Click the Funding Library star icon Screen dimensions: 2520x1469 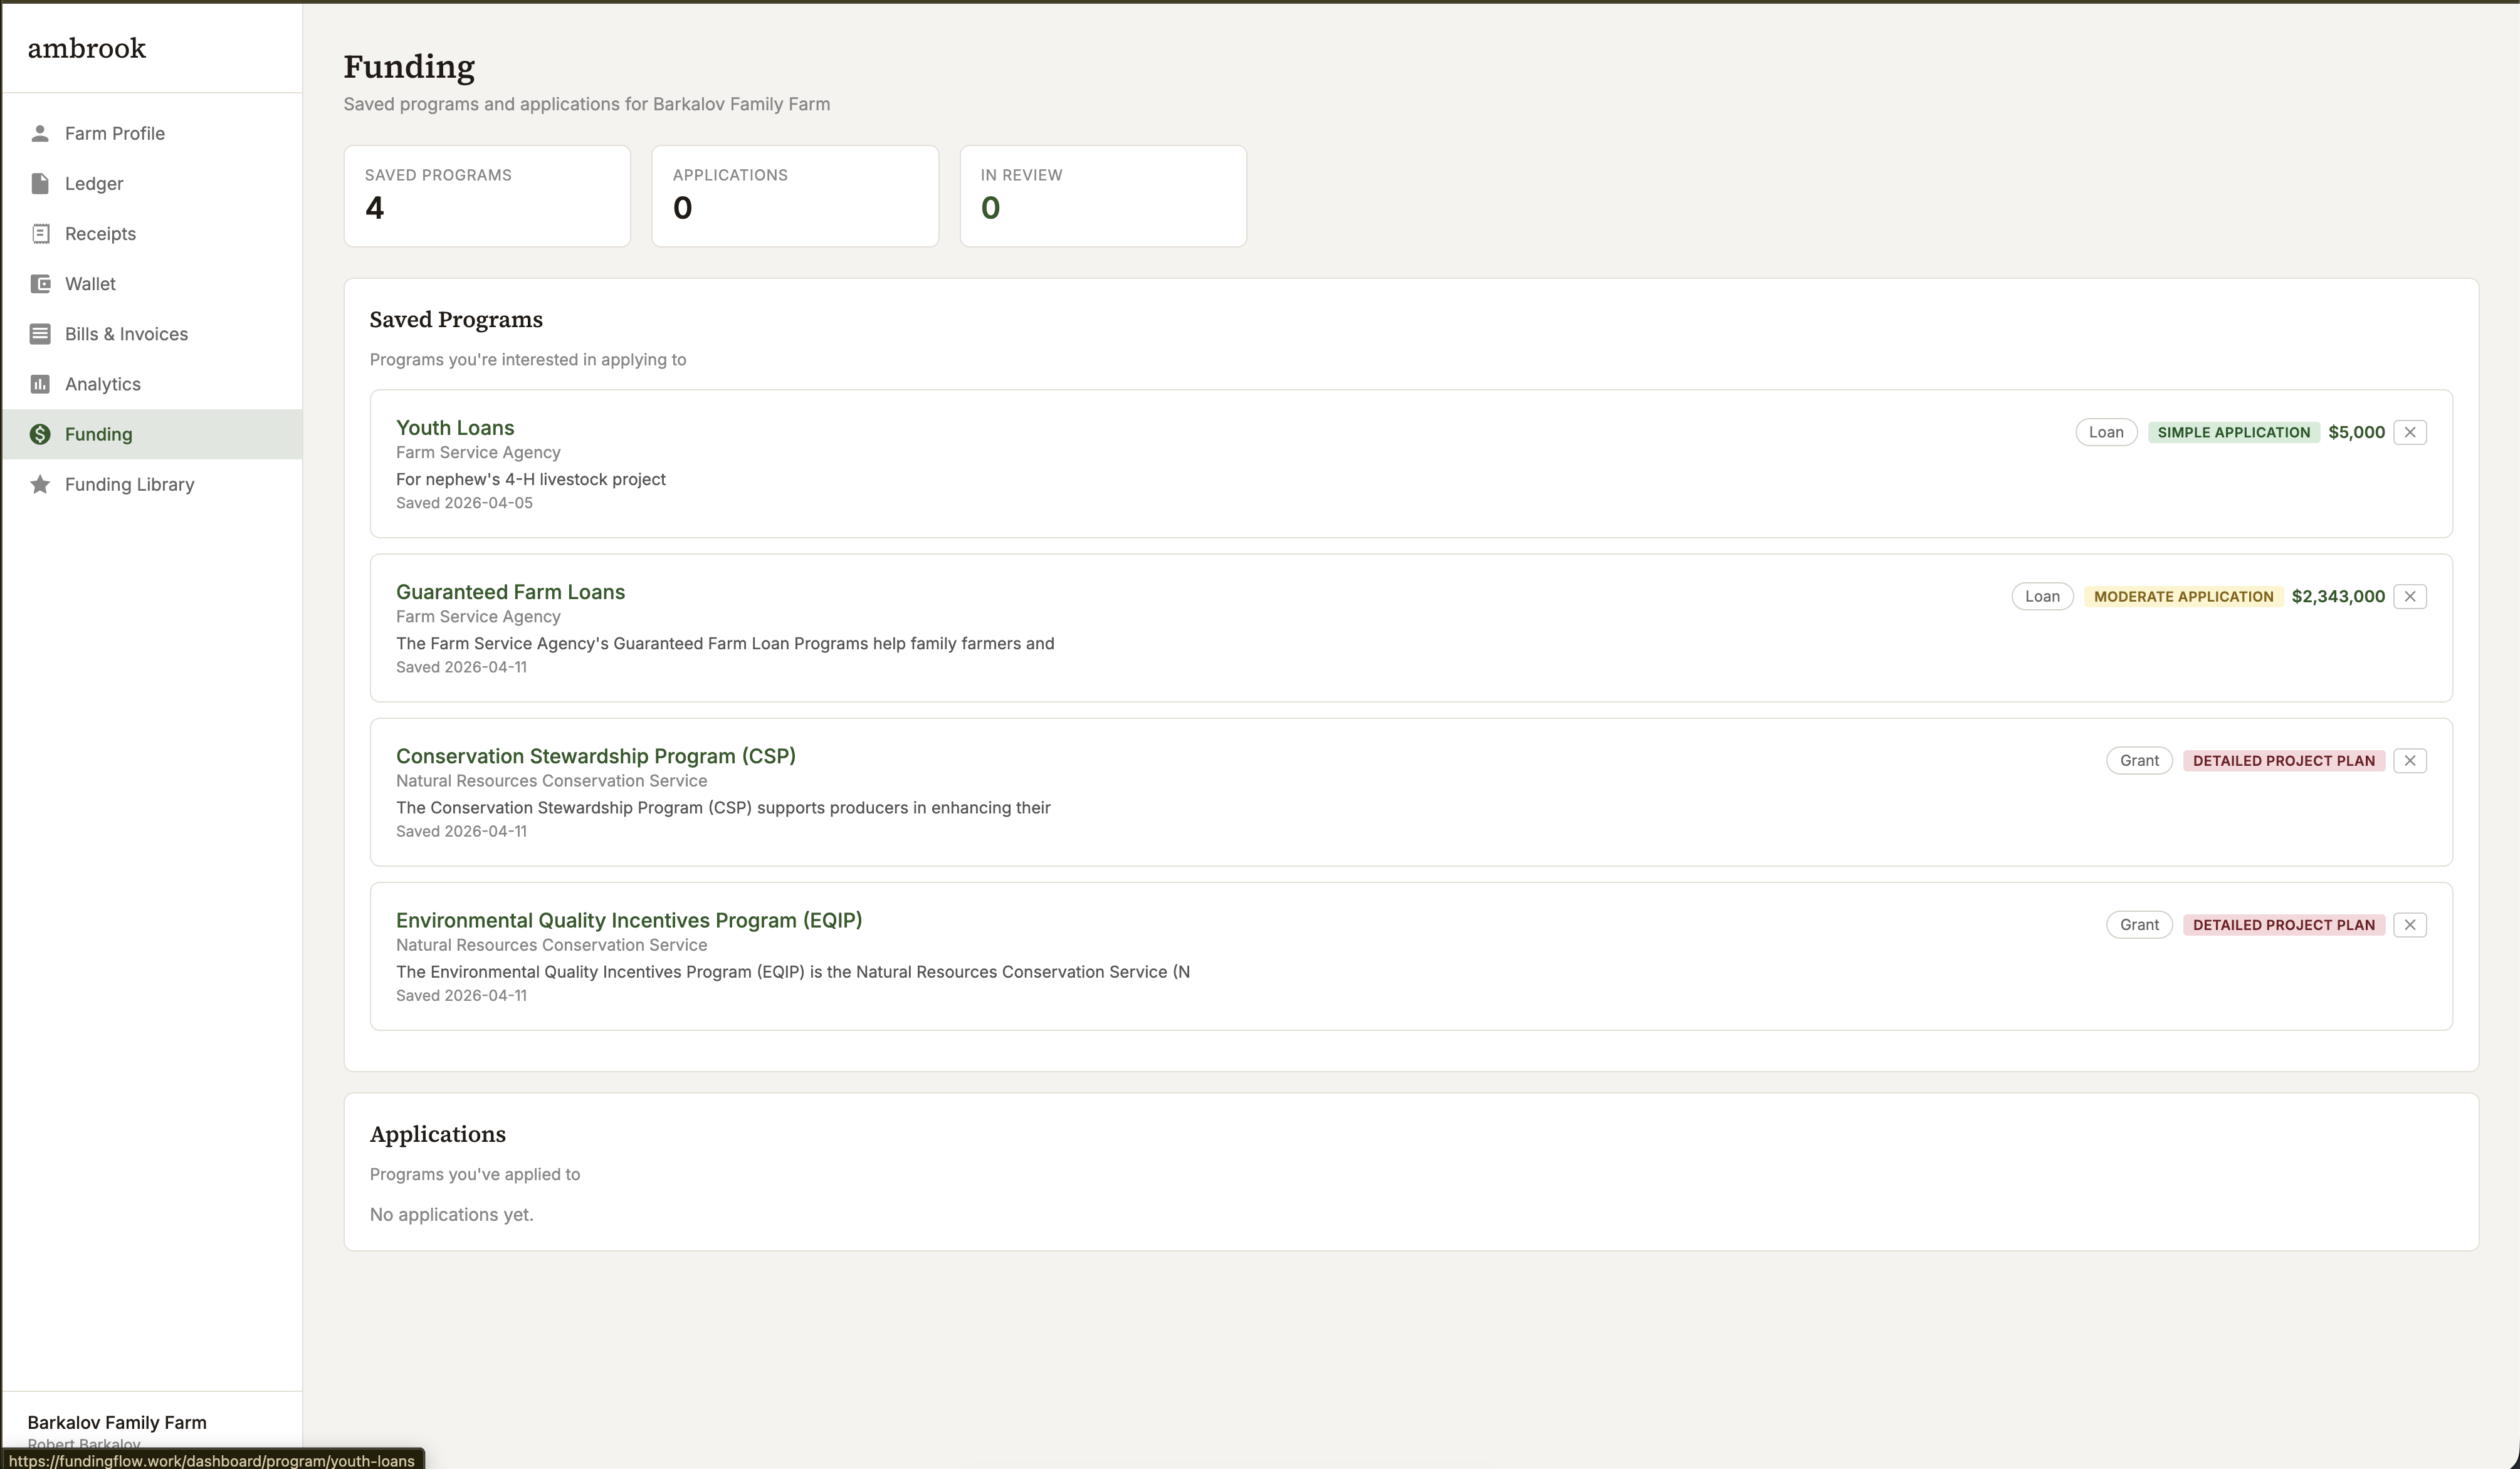40,484
